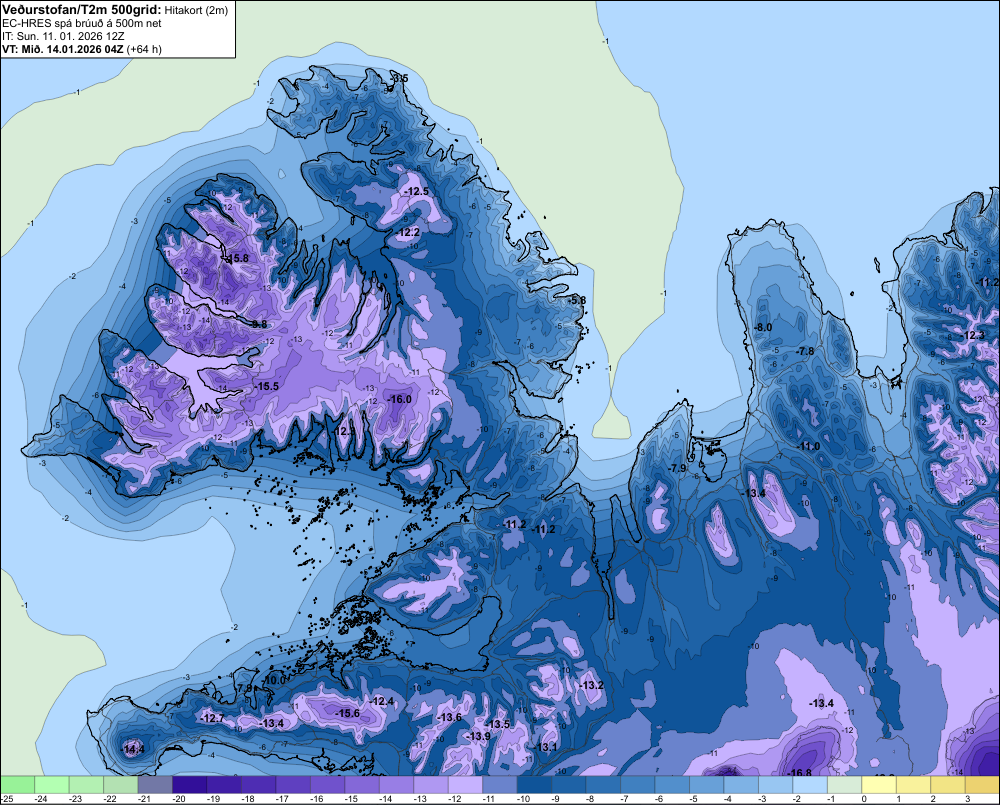Pick the legend swatch labeled -10
Screen dimensions: 1000x805
coord(535,783)
